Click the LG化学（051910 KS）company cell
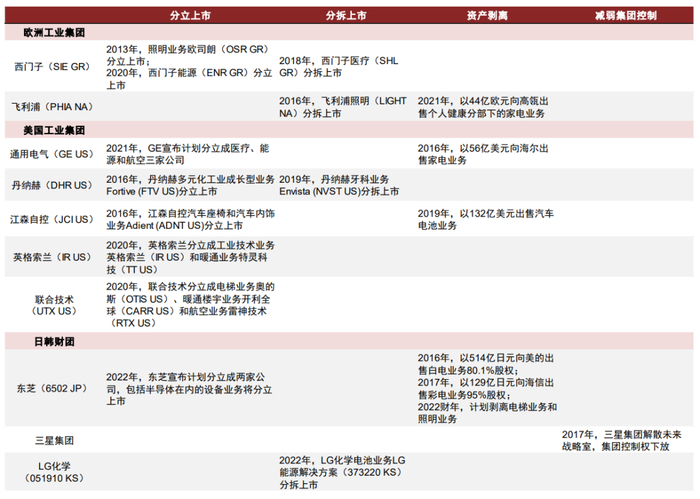The image size is (700, 499). tap(54, 472)
